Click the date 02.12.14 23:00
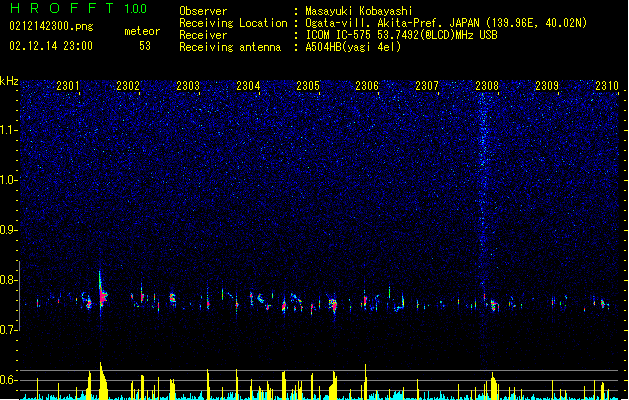This screenshot has width=629, height=400. coord(51,46)
